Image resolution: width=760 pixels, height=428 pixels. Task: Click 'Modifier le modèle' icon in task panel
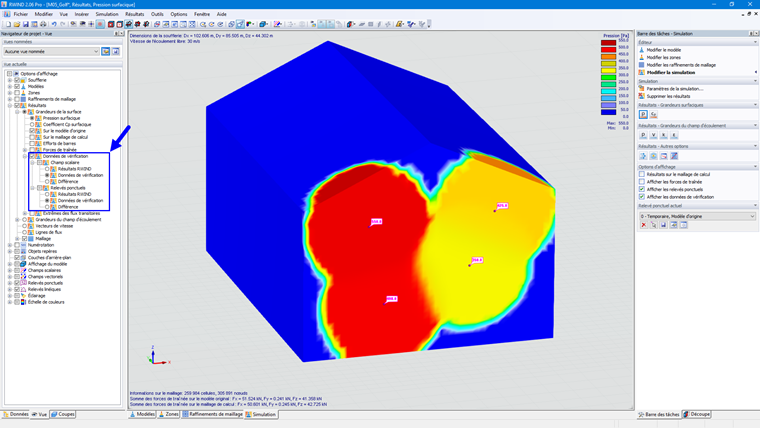coord(642,50)
